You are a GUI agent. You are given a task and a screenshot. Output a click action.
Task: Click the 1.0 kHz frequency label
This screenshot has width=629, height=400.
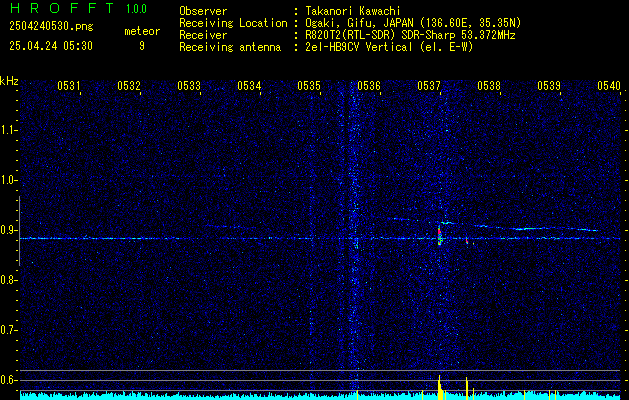click(8, 180)
